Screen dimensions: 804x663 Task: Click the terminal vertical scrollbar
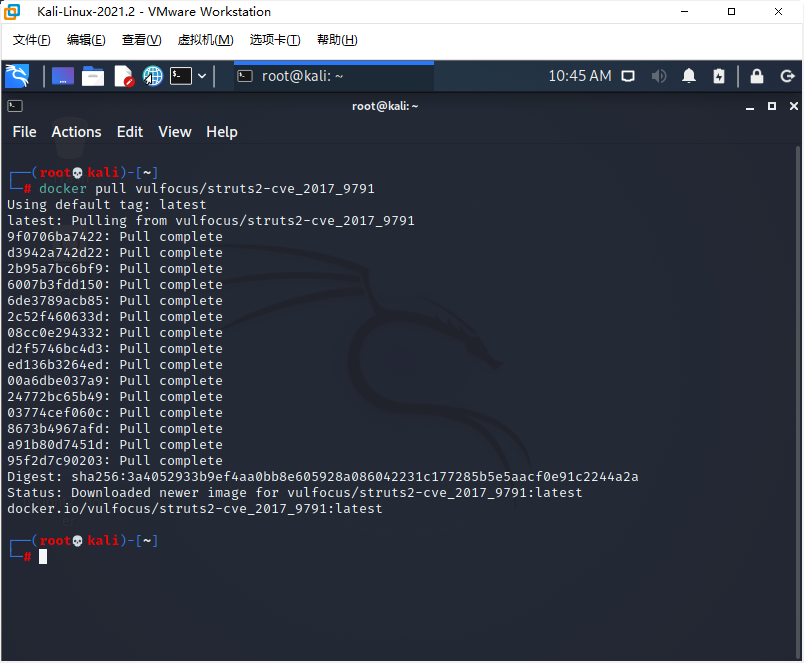coord(797,400)
